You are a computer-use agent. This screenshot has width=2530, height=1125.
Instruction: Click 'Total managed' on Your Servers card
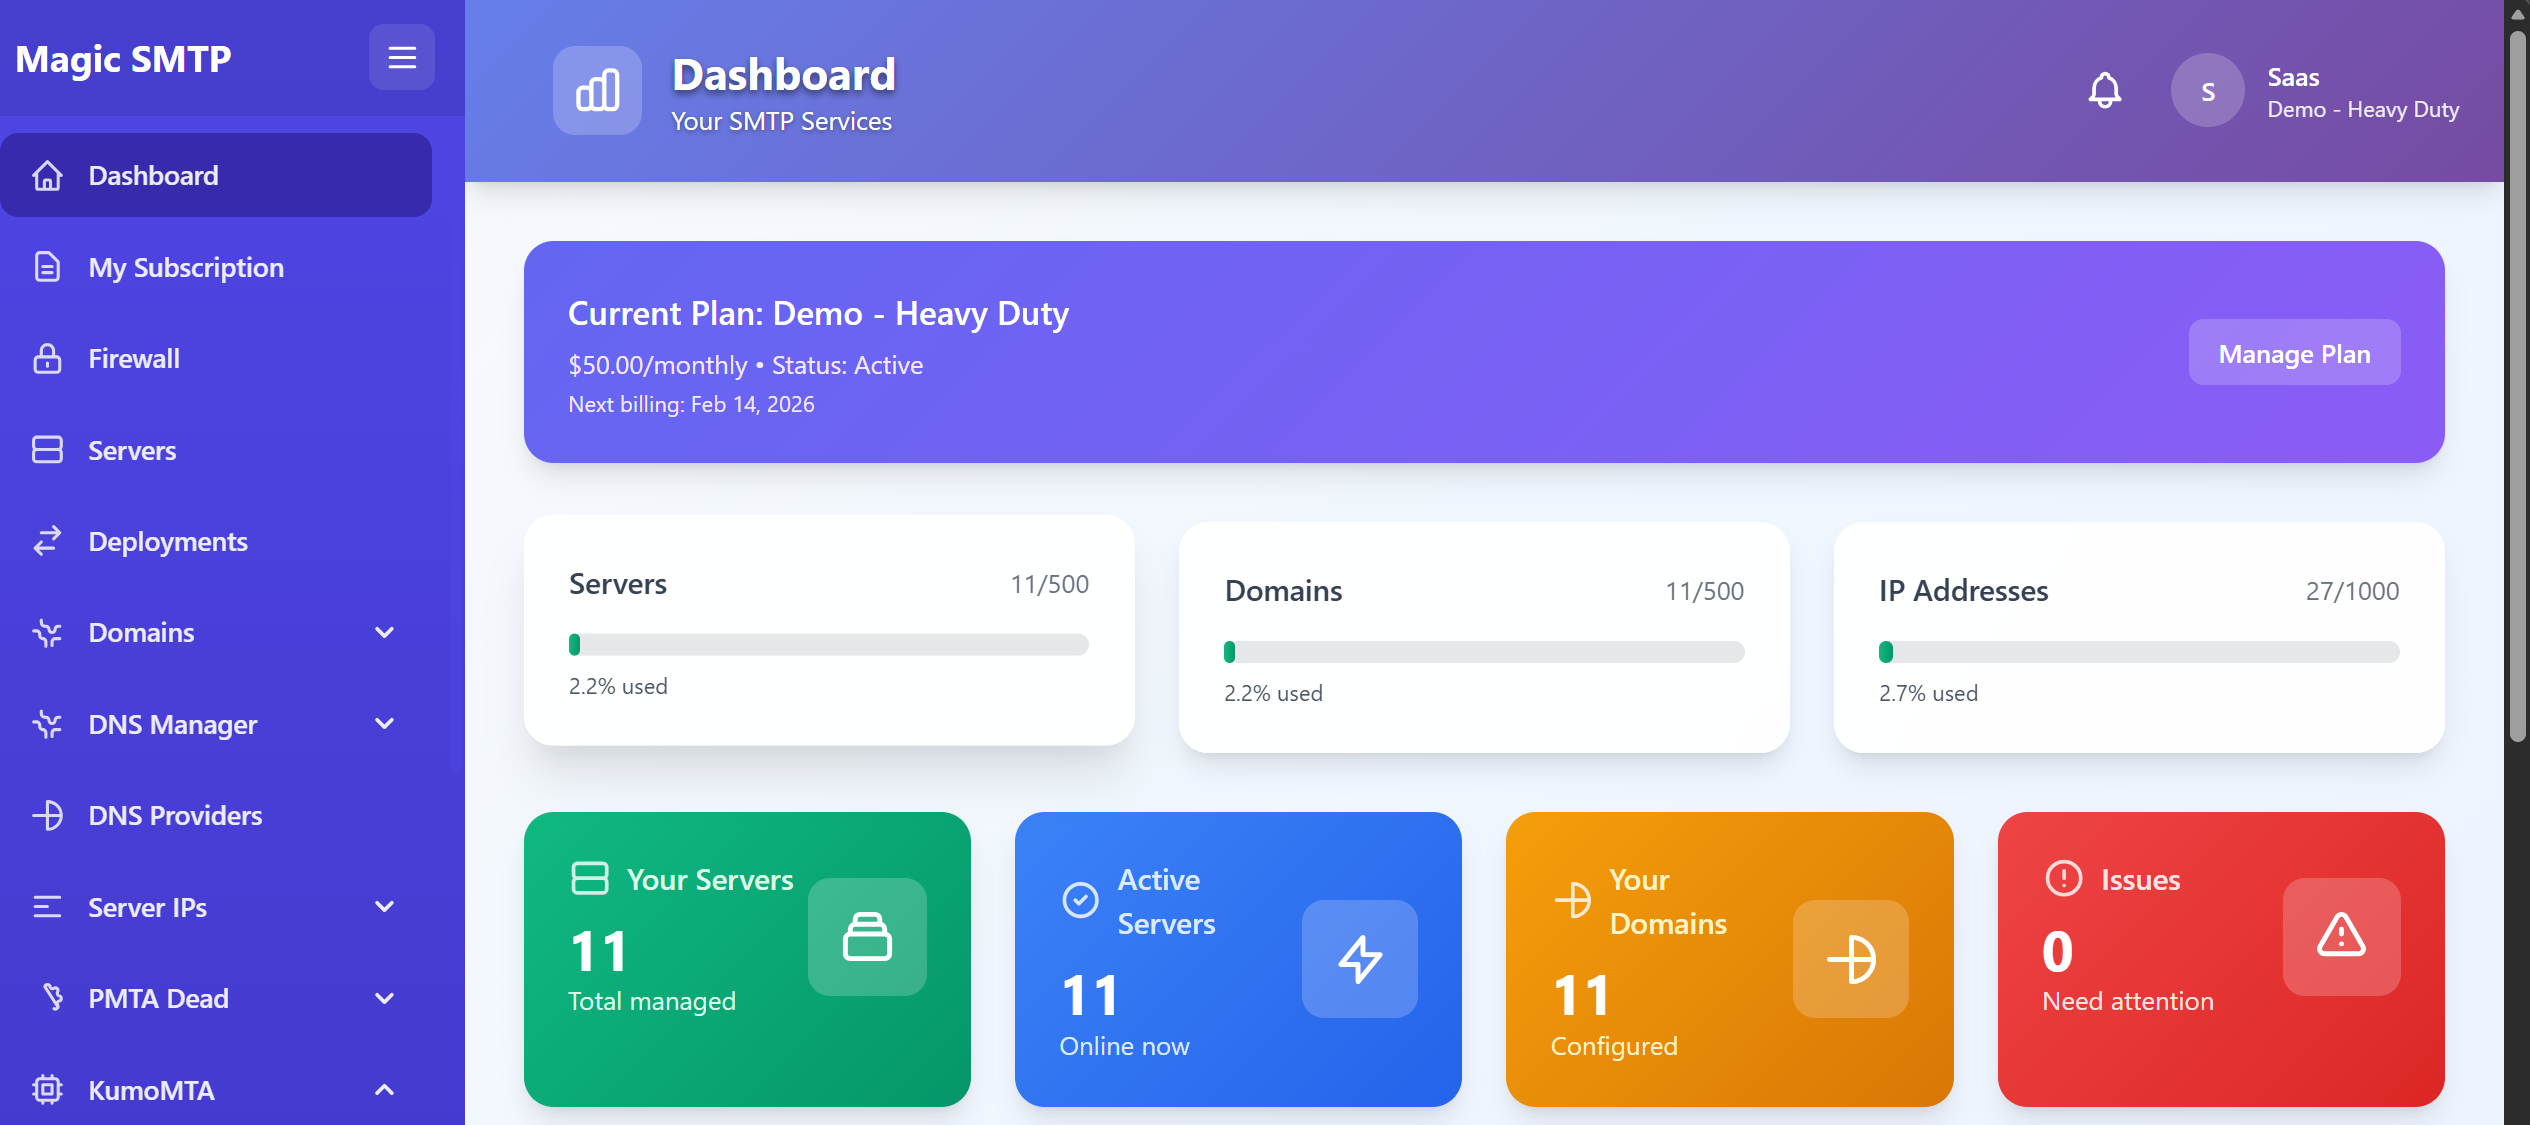coord(652,1001)
